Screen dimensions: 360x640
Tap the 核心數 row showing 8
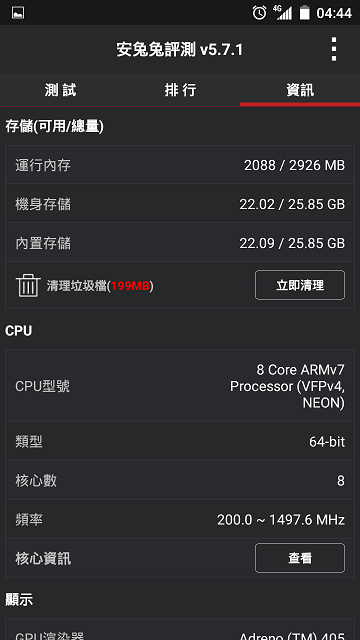[180, 480]
